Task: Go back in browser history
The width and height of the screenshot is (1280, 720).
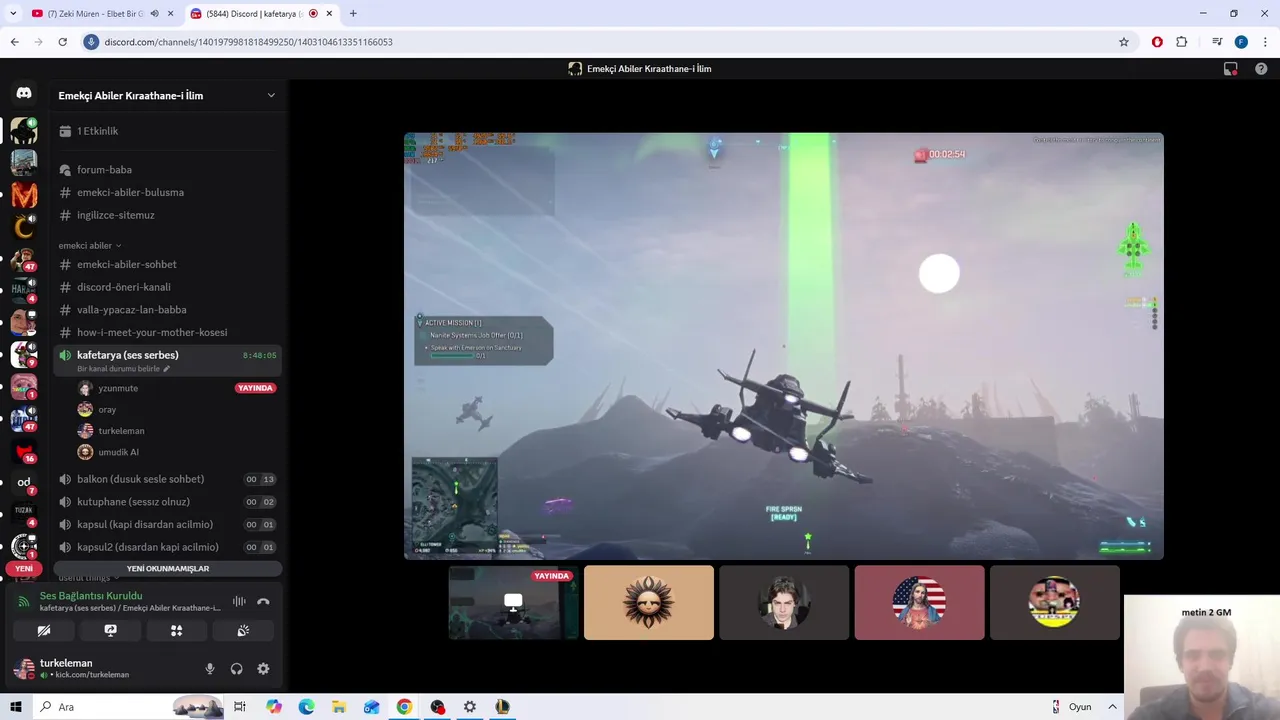Action: click(14, 42)
